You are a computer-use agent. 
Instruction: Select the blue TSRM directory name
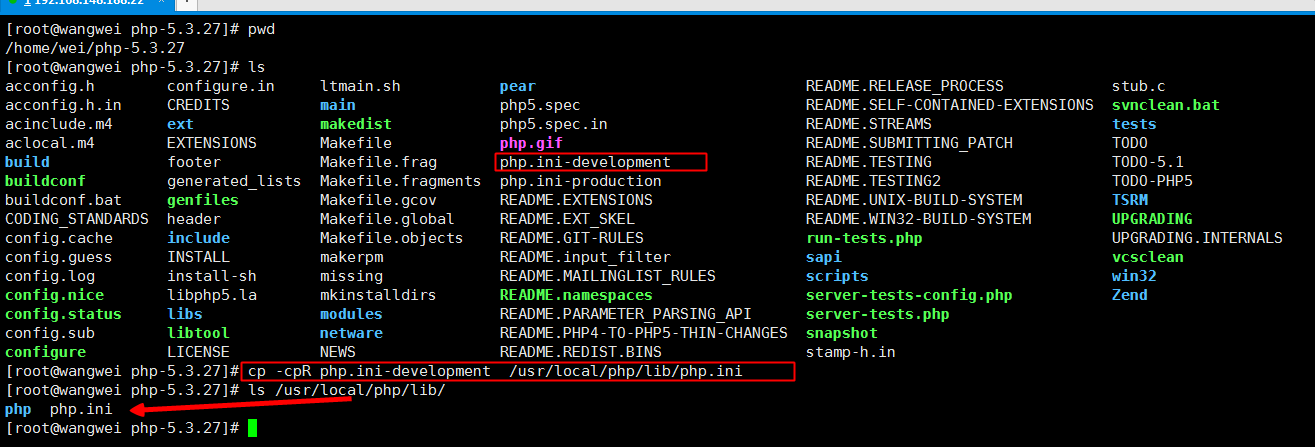[x=1130, y=200]
